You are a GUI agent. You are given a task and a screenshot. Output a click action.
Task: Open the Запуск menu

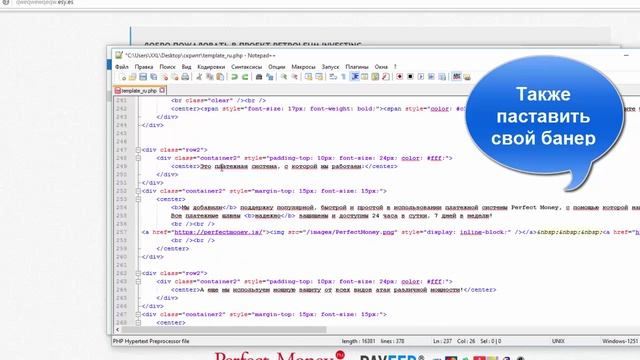[330, 67]
